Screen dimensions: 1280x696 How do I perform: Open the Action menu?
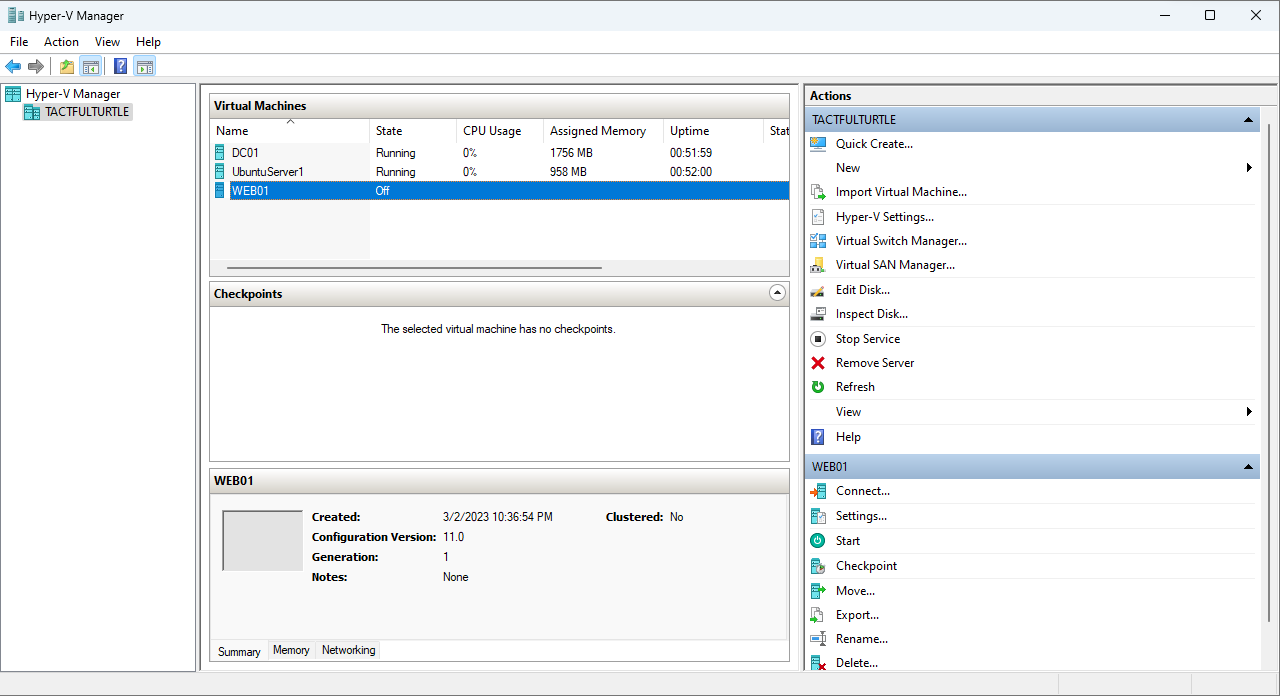click(61, 41)
